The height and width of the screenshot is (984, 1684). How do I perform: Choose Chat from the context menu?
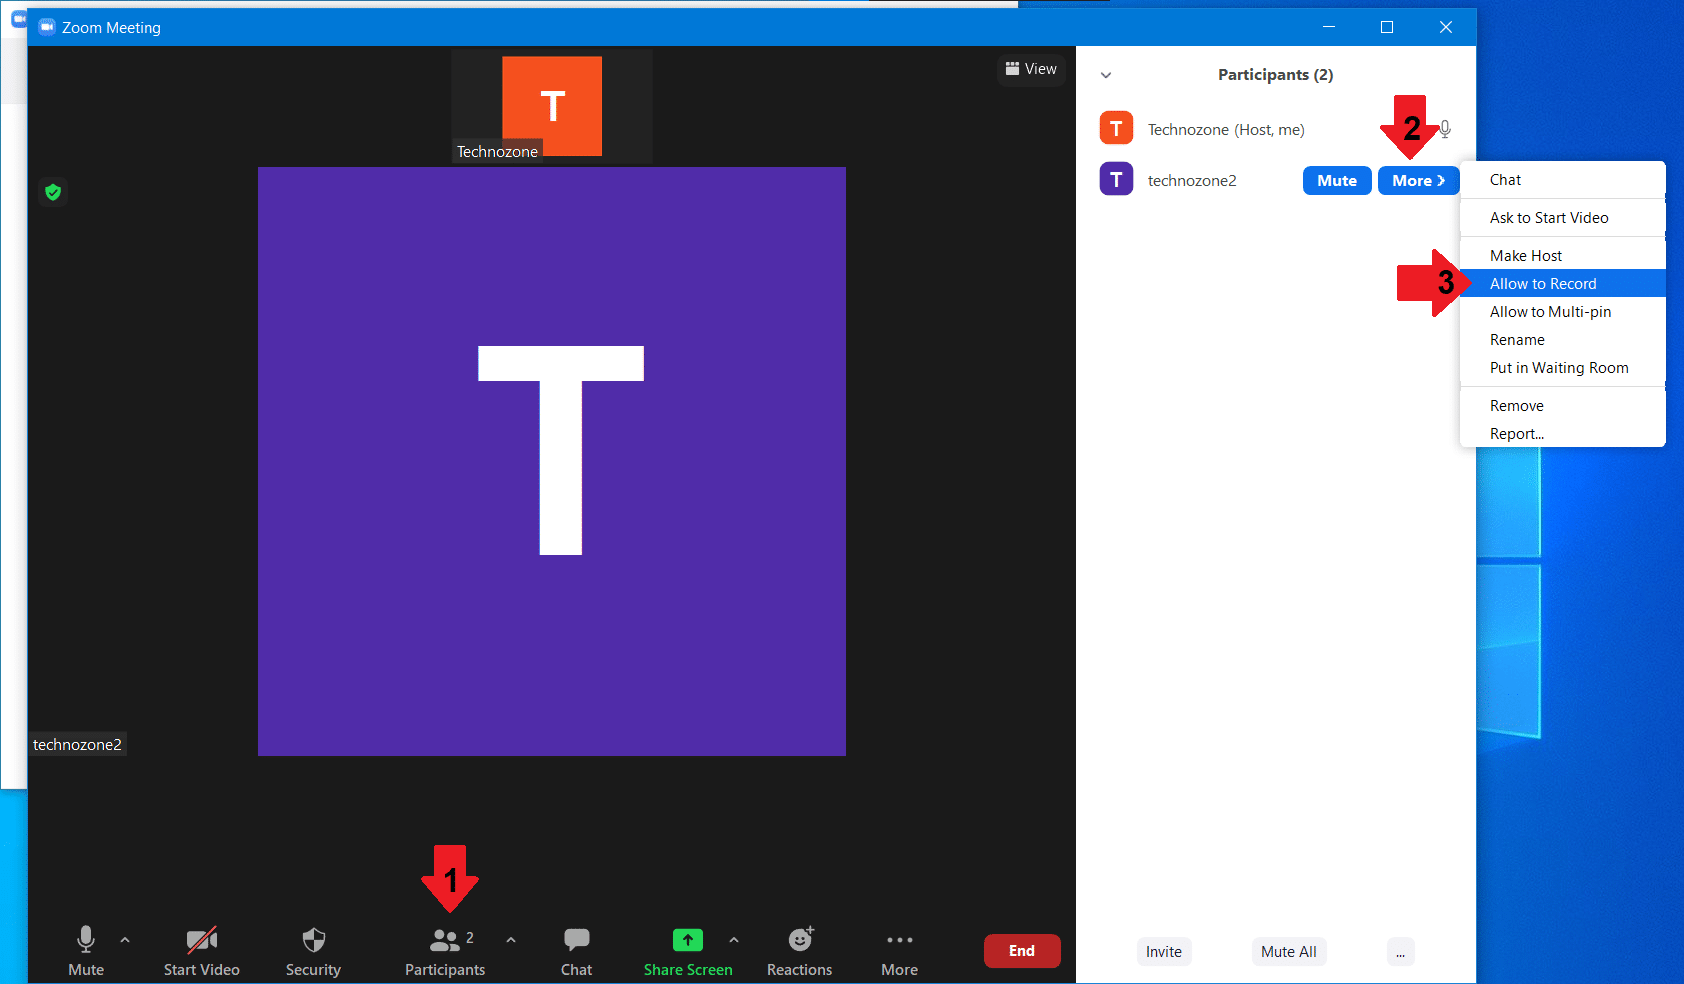pos(1563,180)
